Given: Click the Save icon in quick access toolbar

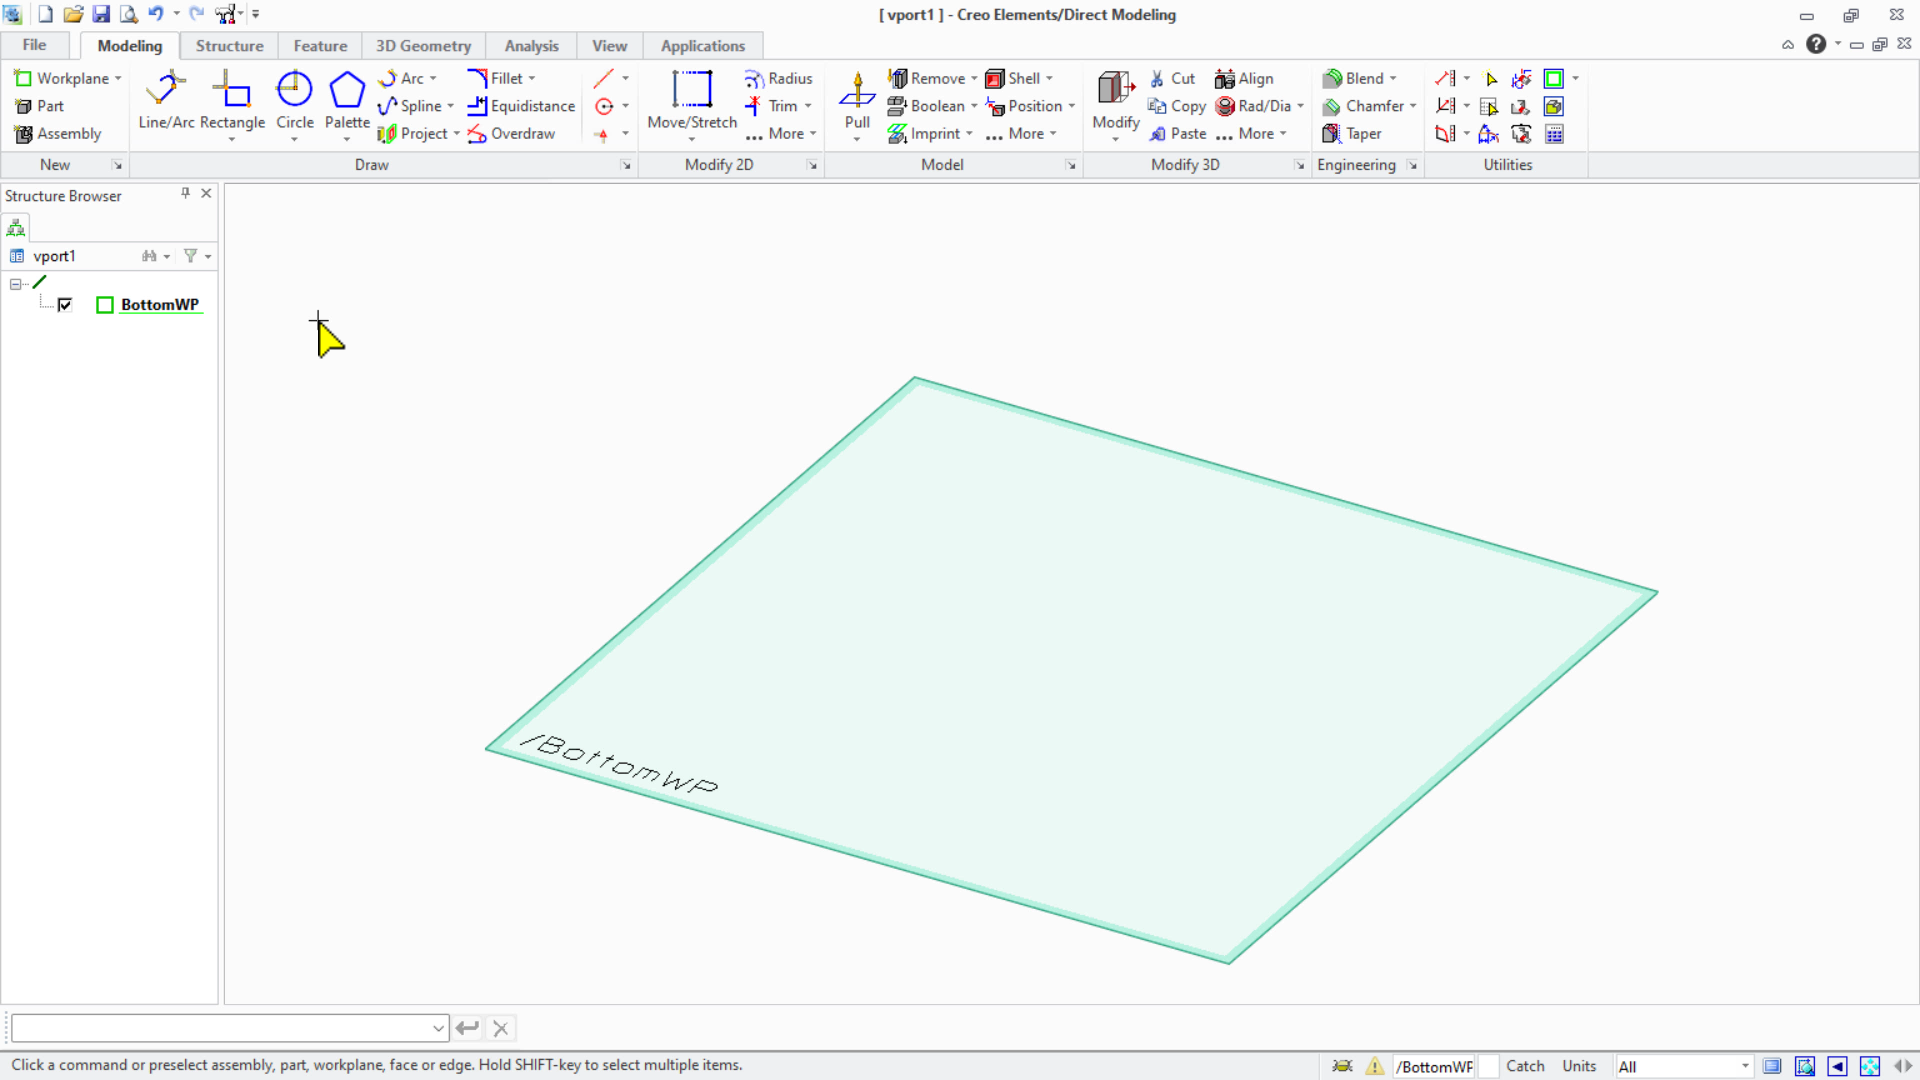Looking at the screenshot, I should (101, 14).
